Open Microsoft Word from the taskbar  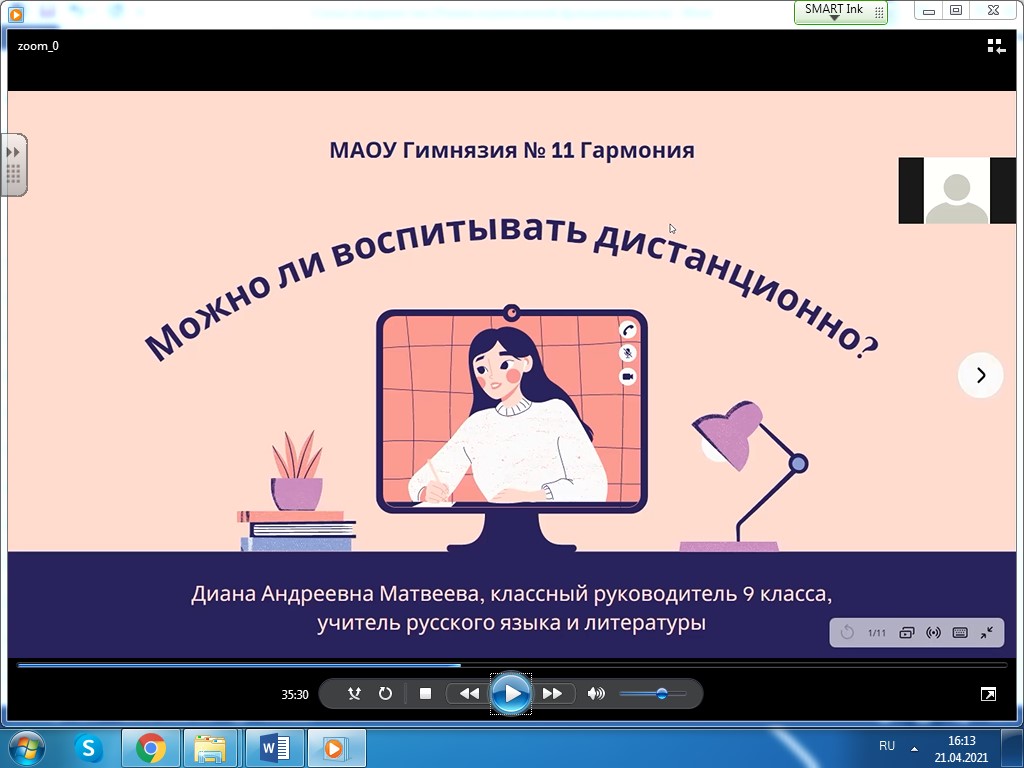click(274, 747)
